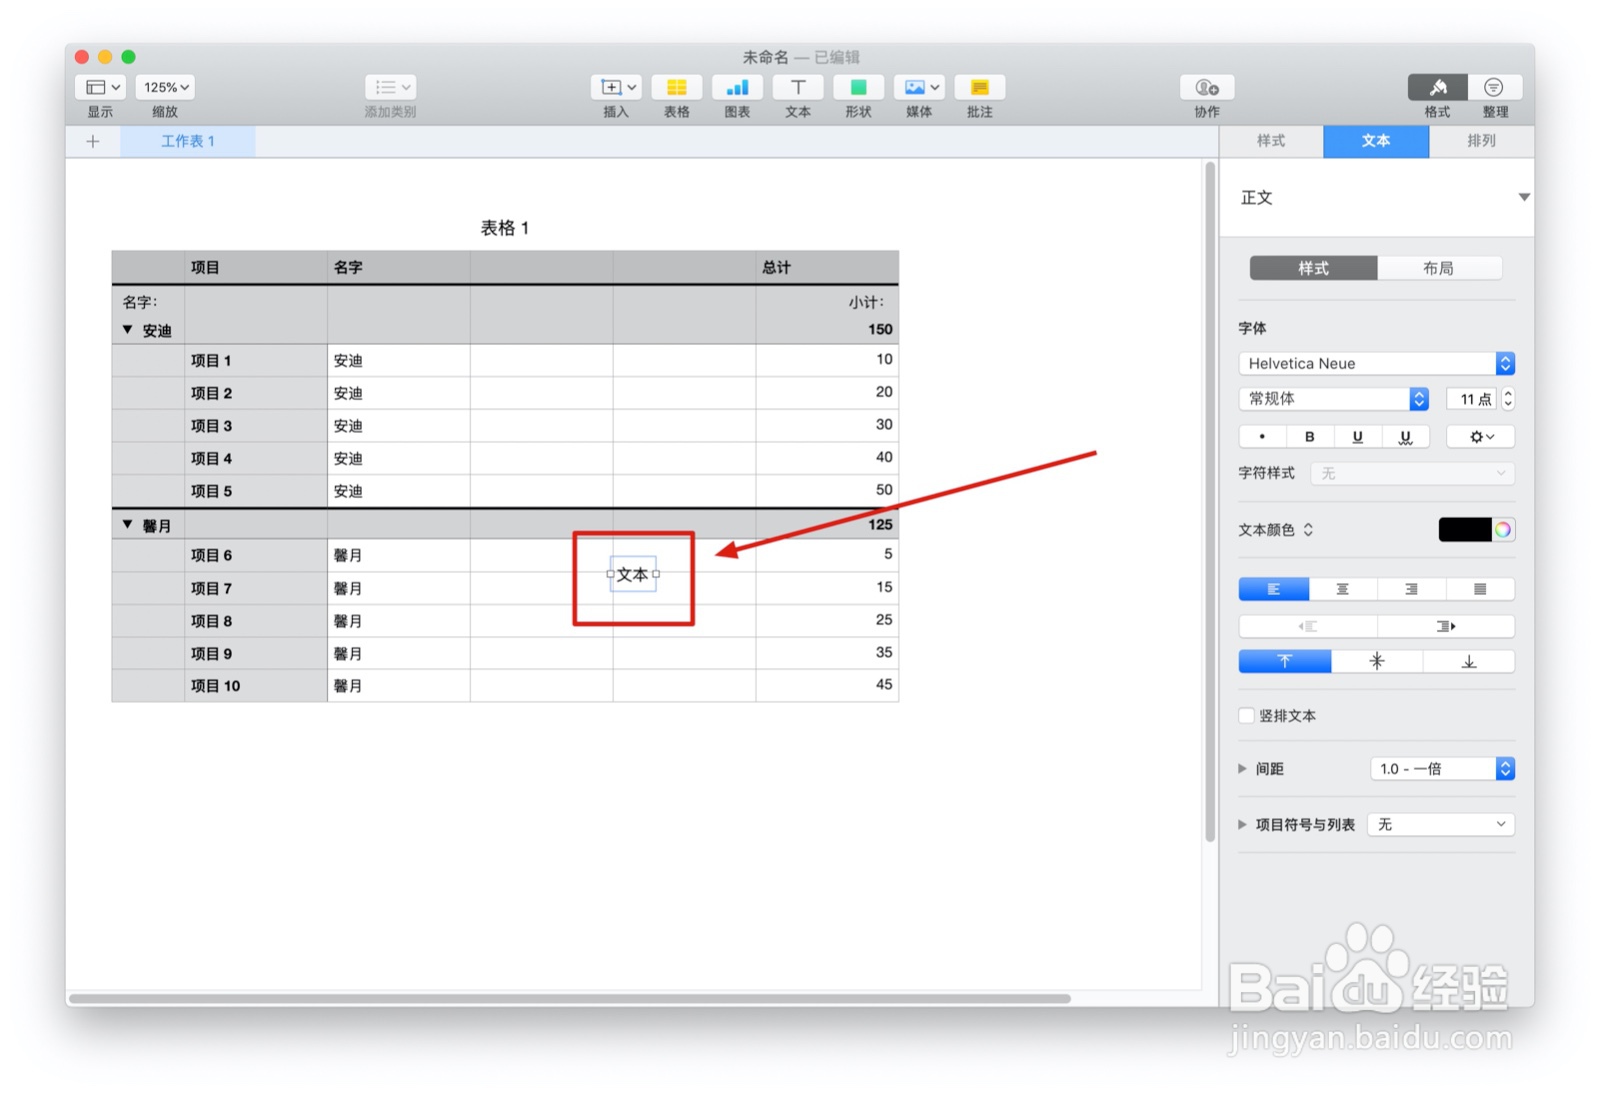1600x1093 pixels.
Task: Align text to top vertically
Action: tap(1285, 661)
